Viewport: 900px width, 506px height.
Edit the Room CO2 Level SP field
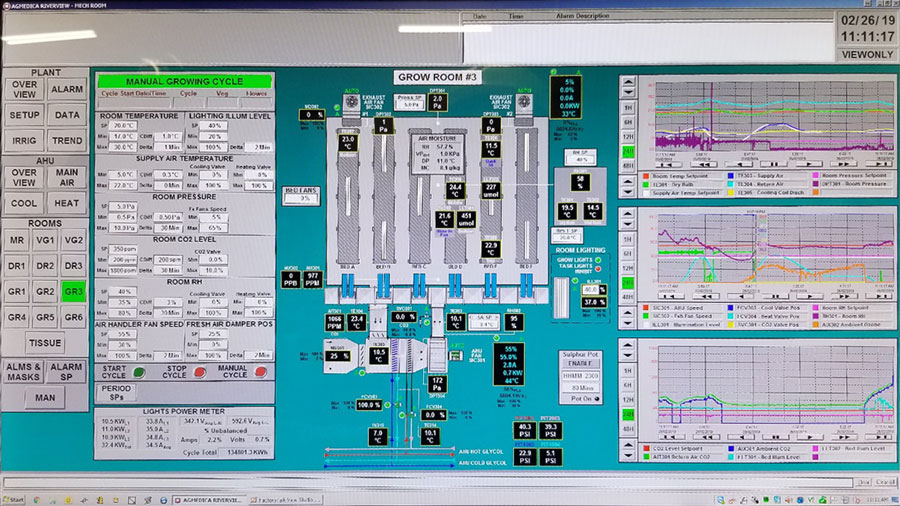[124, 249]
